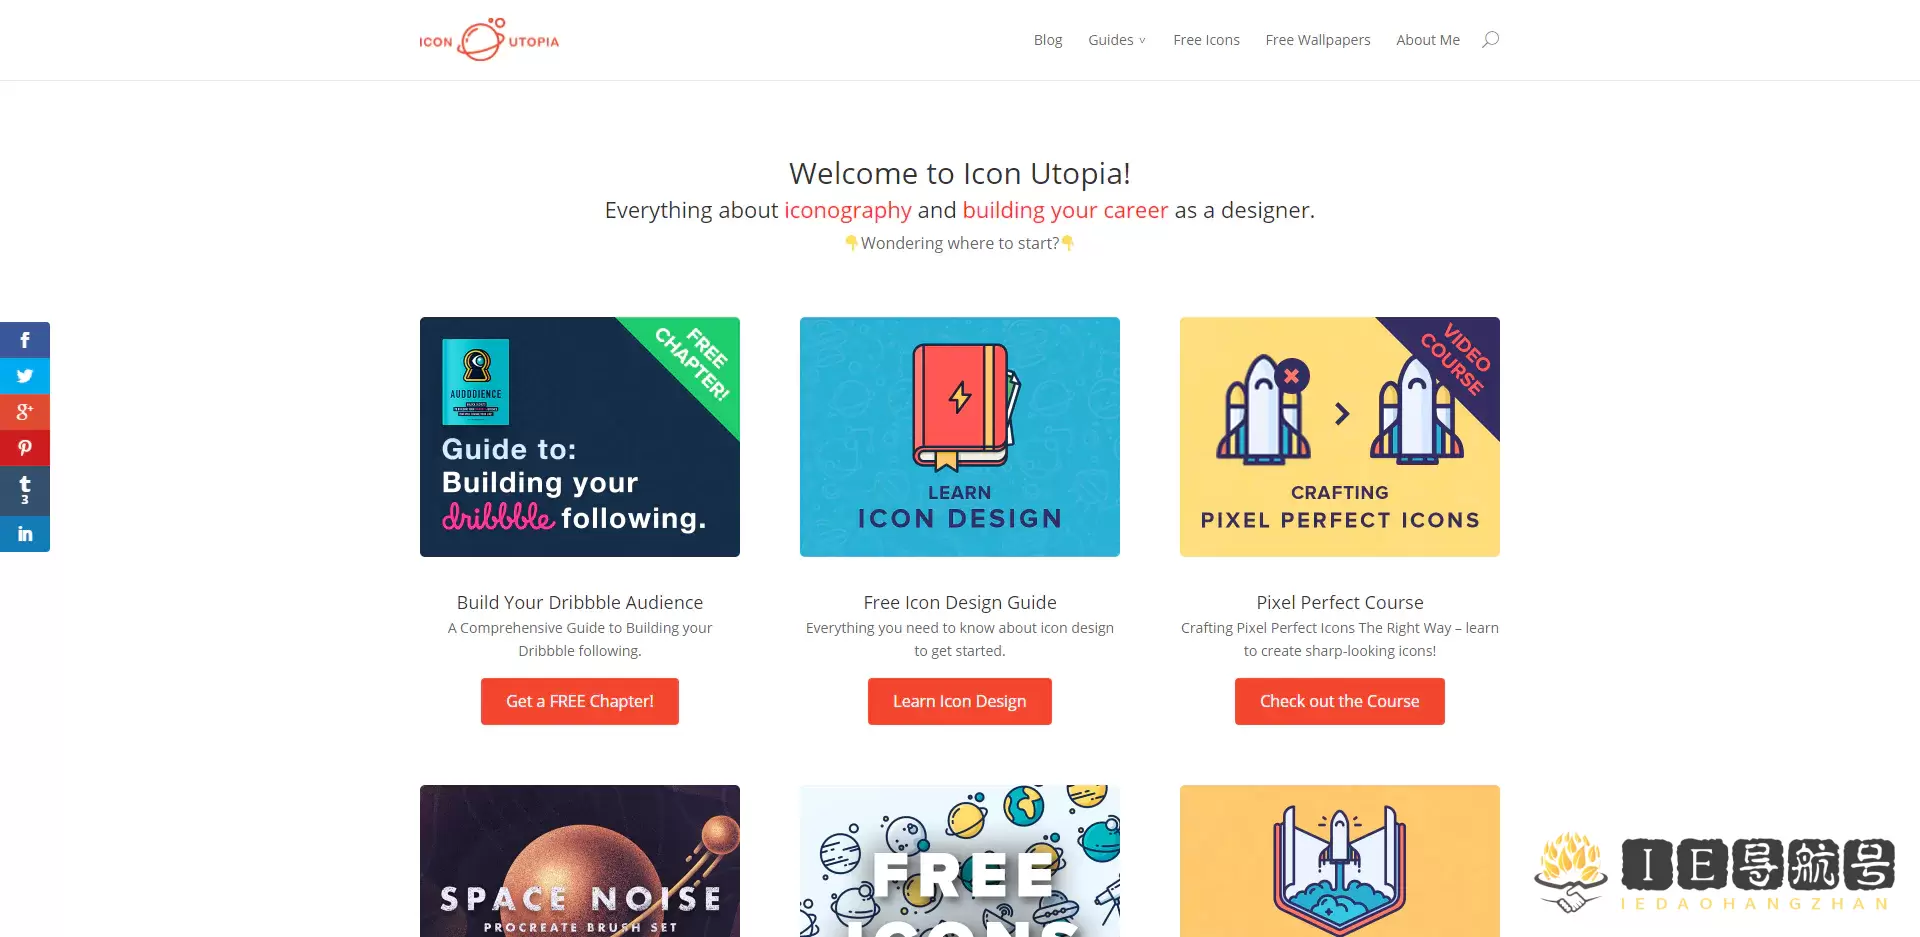Go home via Icon Utopia logo
Screen dimensions: 1920x937
point(489,40)
